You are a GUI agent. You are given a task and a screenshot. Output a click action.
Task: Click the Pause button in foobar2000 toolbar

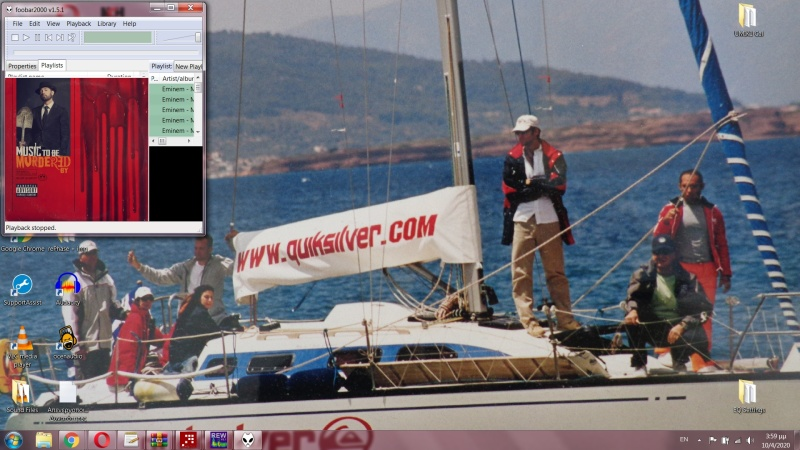37,37
